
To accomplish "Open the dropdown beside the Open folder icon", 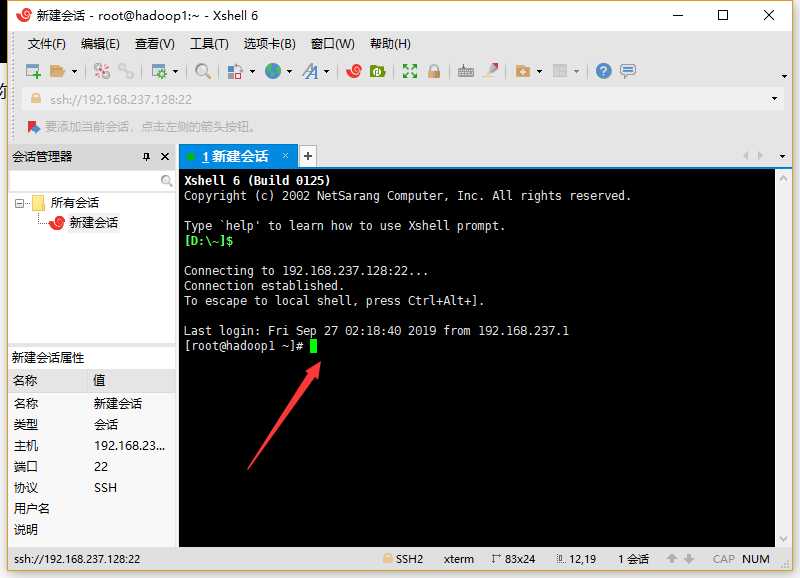I will pos(74,71).
